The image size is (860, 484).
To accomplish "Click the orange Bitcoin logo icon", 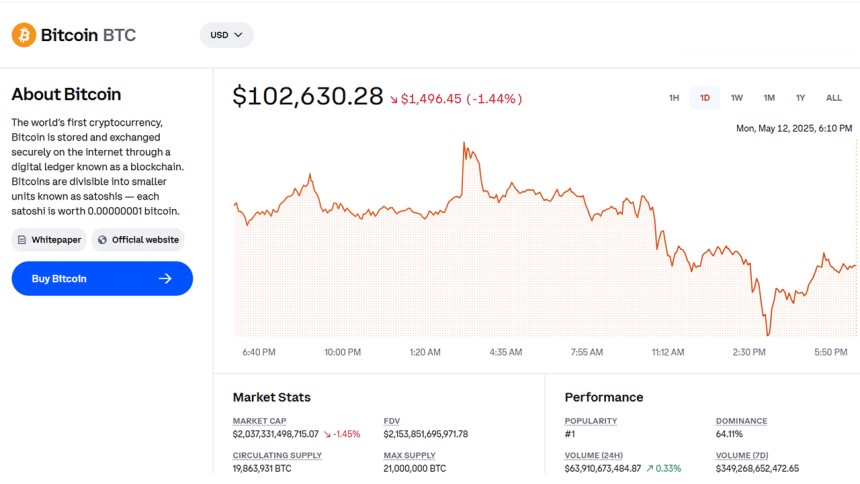I will click(x=24, y=35).
